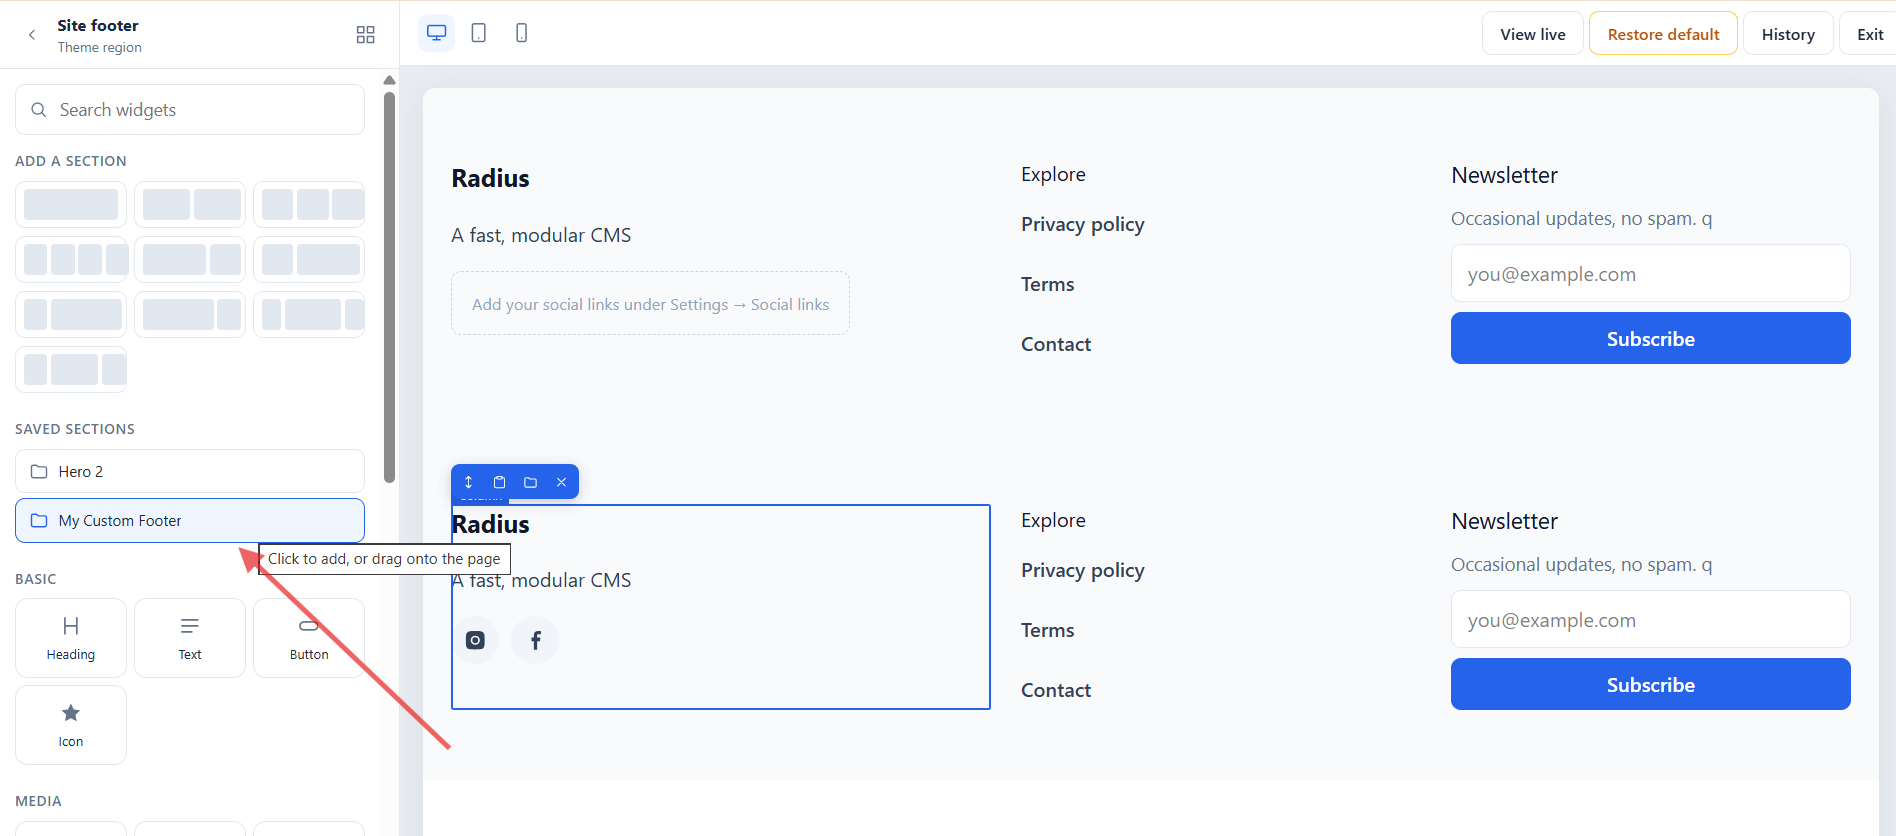Click the email field in the upper Newsletter
The height and width of the screenshot is (836, 1896).
pyautogui.click(x=1651, y=273)
